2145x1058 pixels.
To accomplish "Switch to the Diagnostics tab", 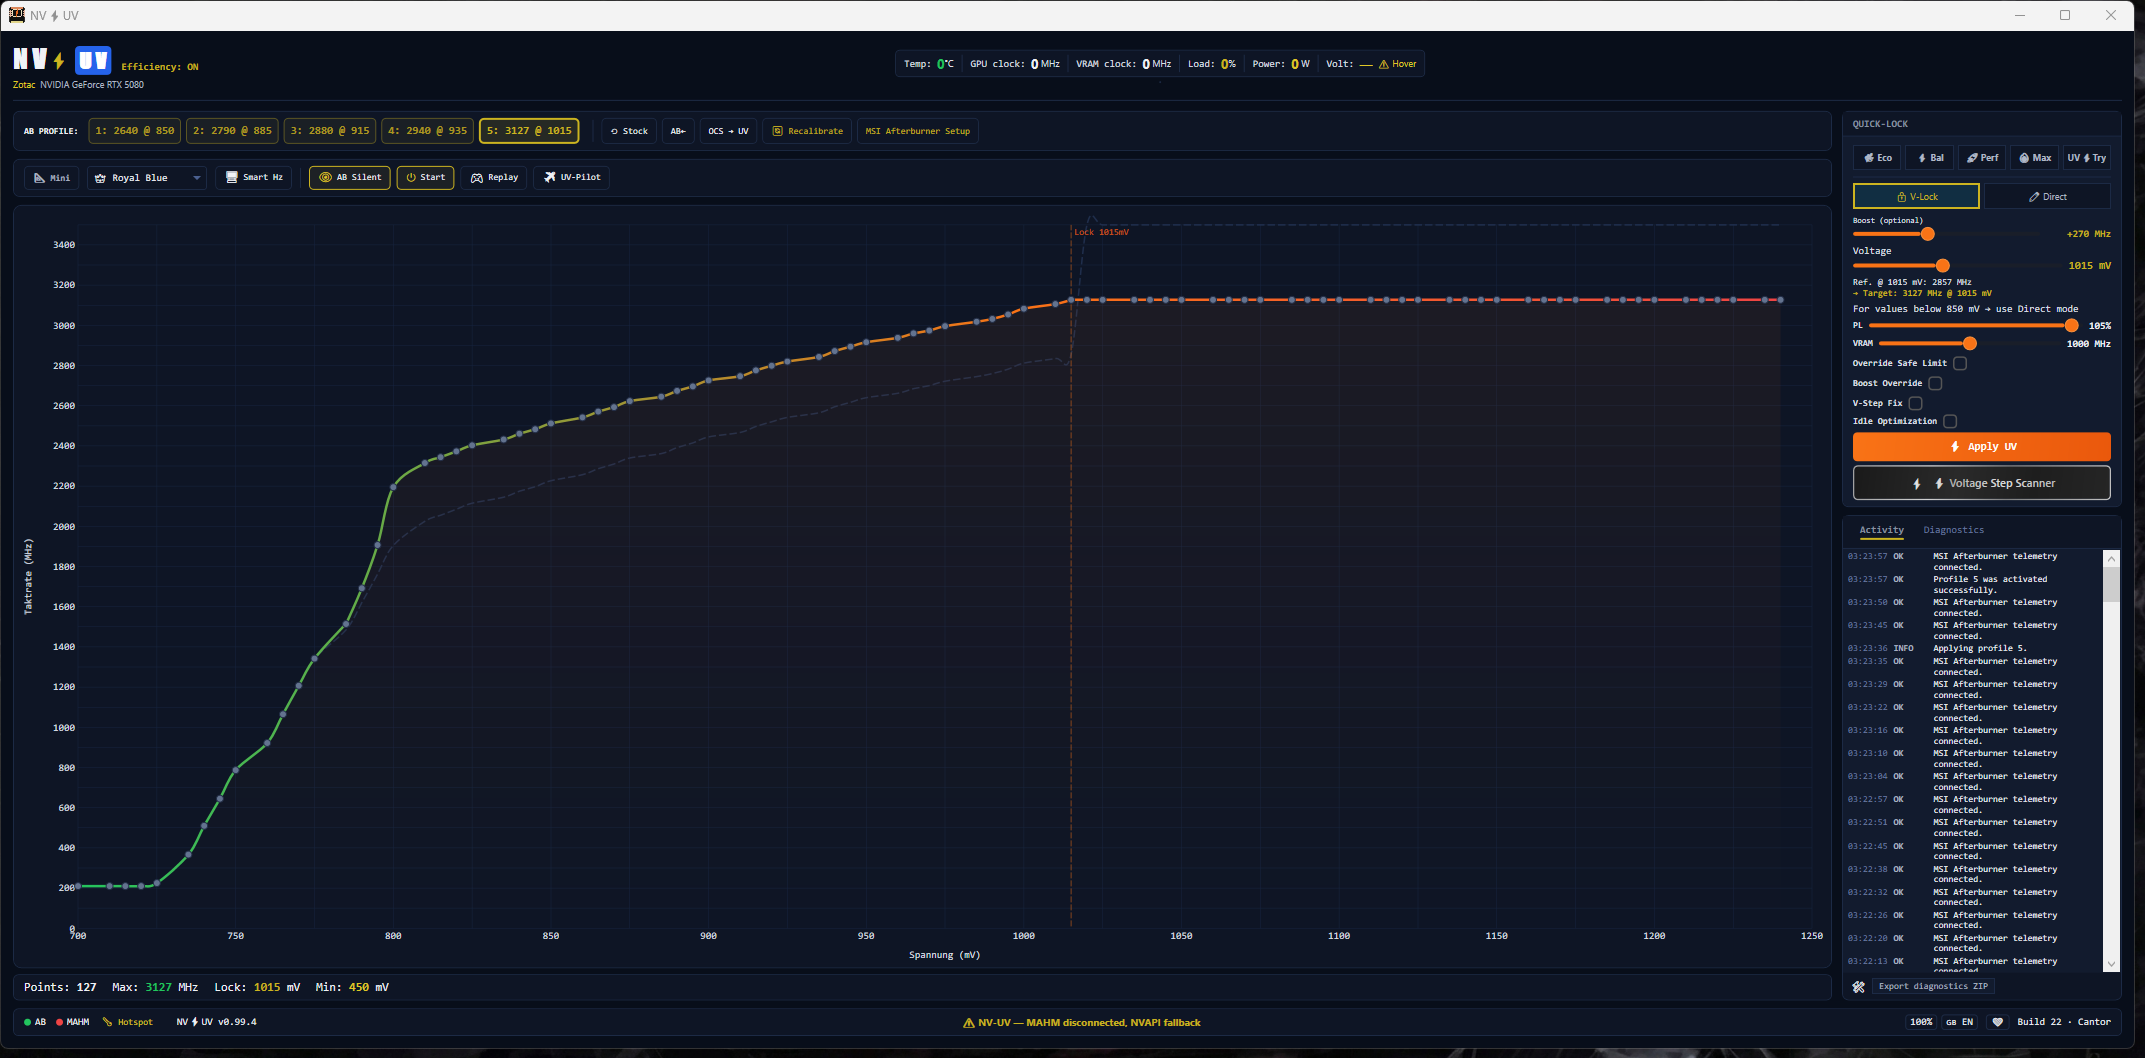I will coord(1953,530).
